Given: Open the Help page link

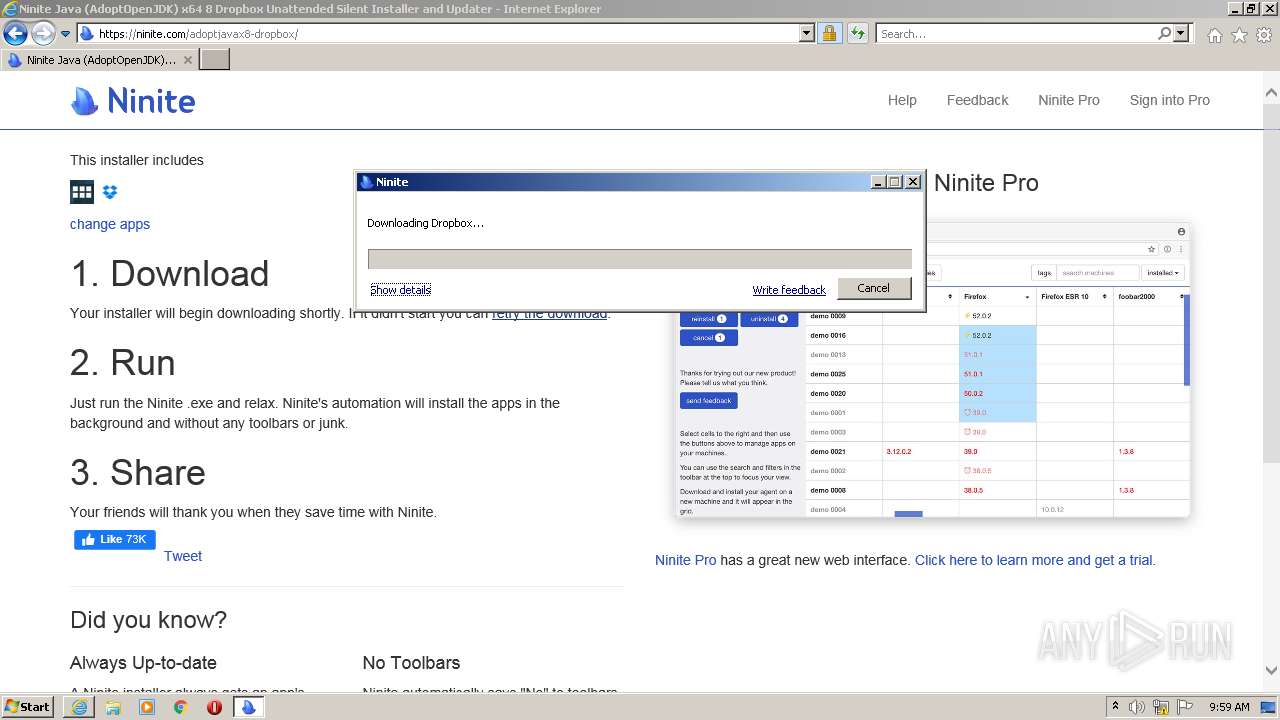Looking at the screenshot, I should (902, 100).
